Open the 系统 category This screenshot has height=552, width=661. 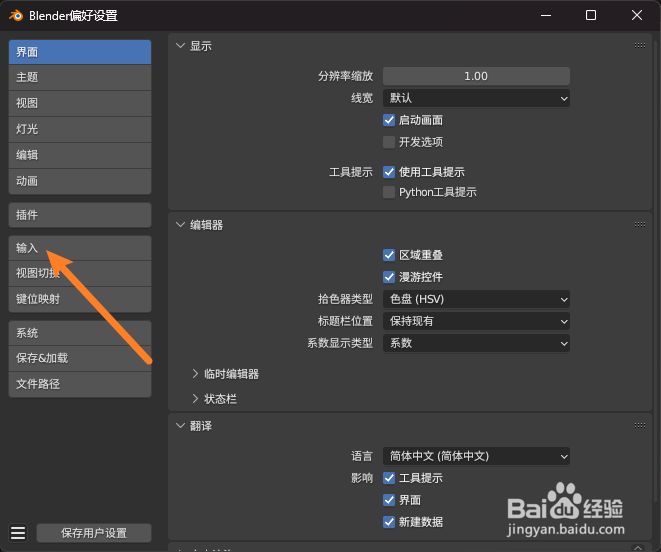pos(80,333)
